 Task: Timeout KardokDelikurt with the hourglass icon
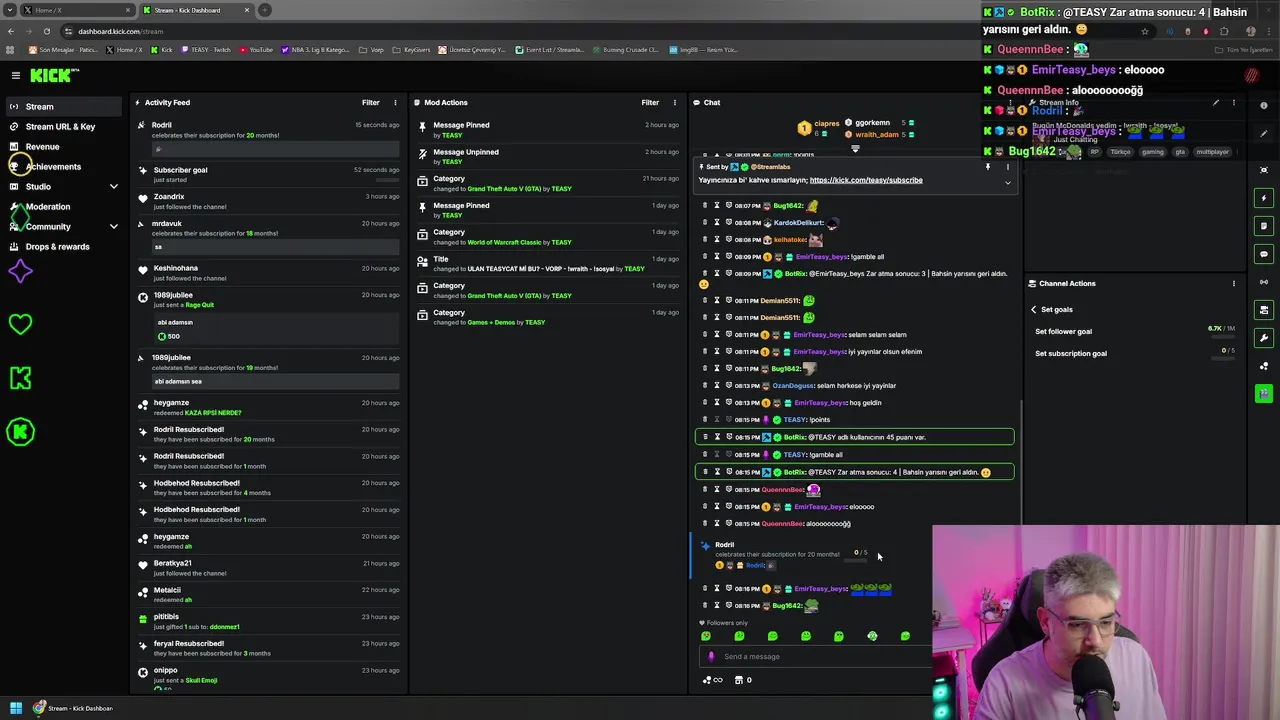[717, 222]
